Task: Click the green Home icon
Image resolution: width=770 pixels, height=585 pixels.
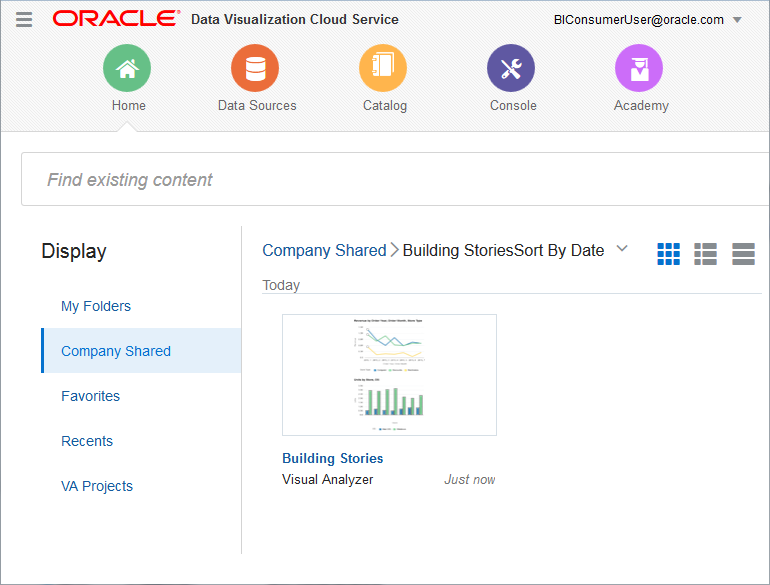Action: 127,68
